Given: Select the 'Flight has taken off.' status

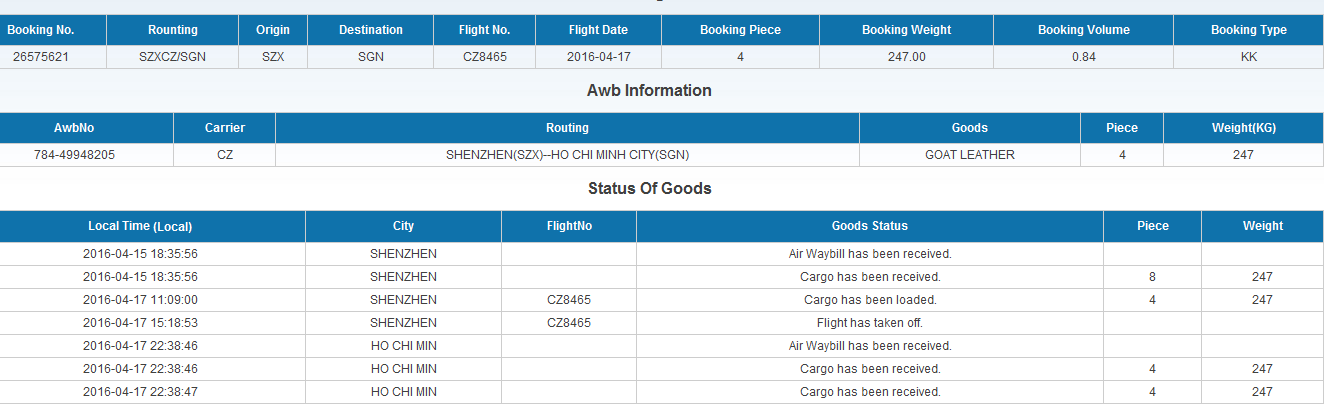Looking at the screenshot, I should pyautogui.click(x=870, y=323).
